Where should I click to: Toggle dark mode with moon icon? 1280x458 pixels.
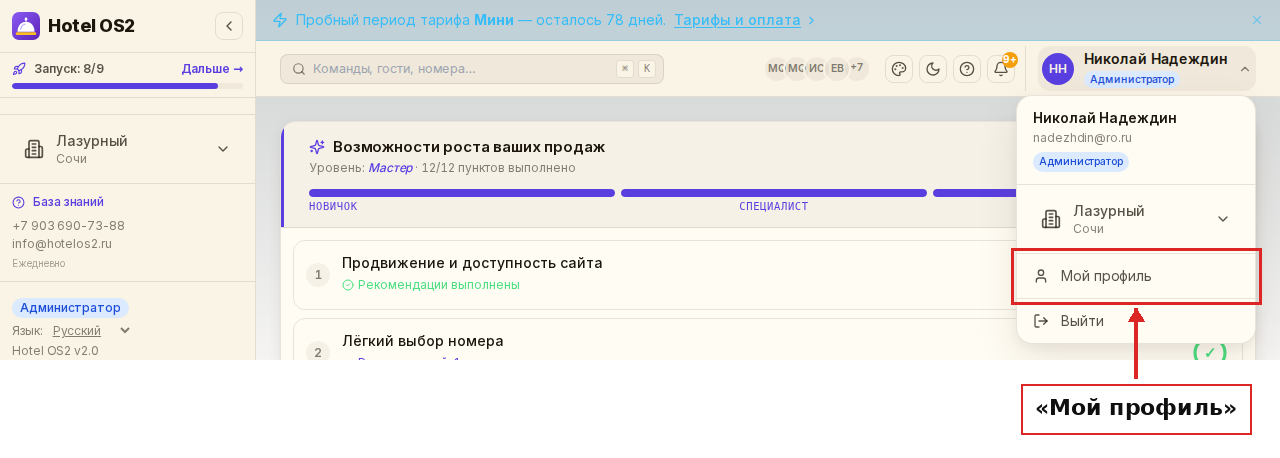coord(933,69)
